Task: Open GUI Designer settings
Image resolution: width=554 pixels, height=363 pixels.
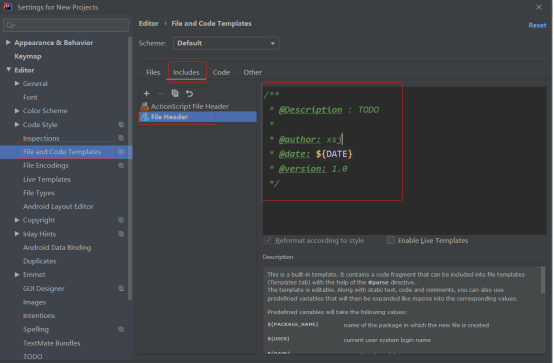Action: [44, 288]
